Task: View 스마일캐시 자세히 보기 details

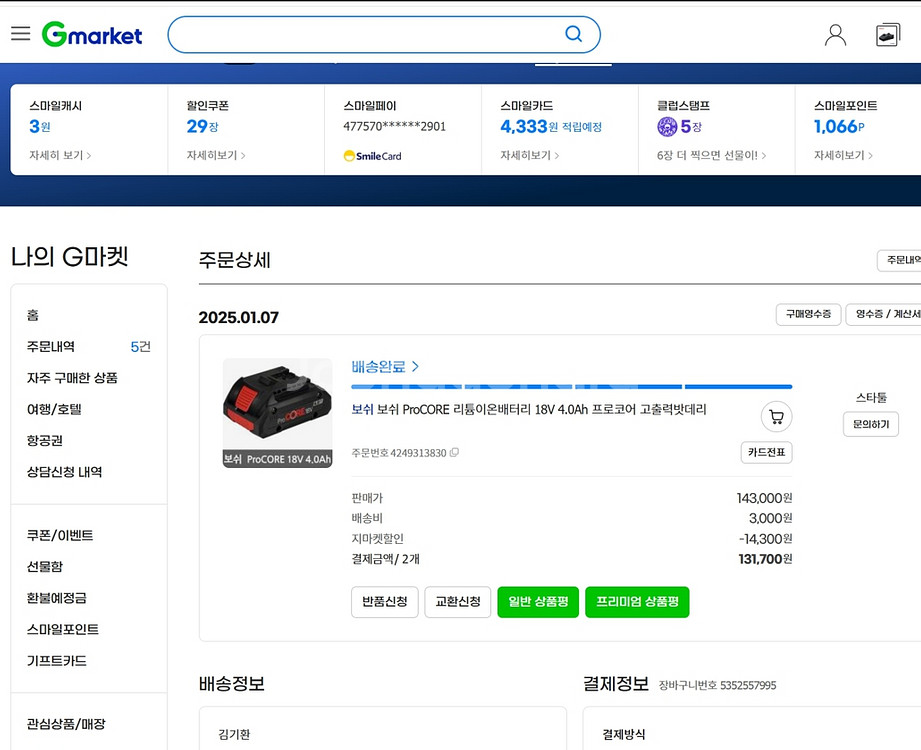Action: (x=60, y=155)
